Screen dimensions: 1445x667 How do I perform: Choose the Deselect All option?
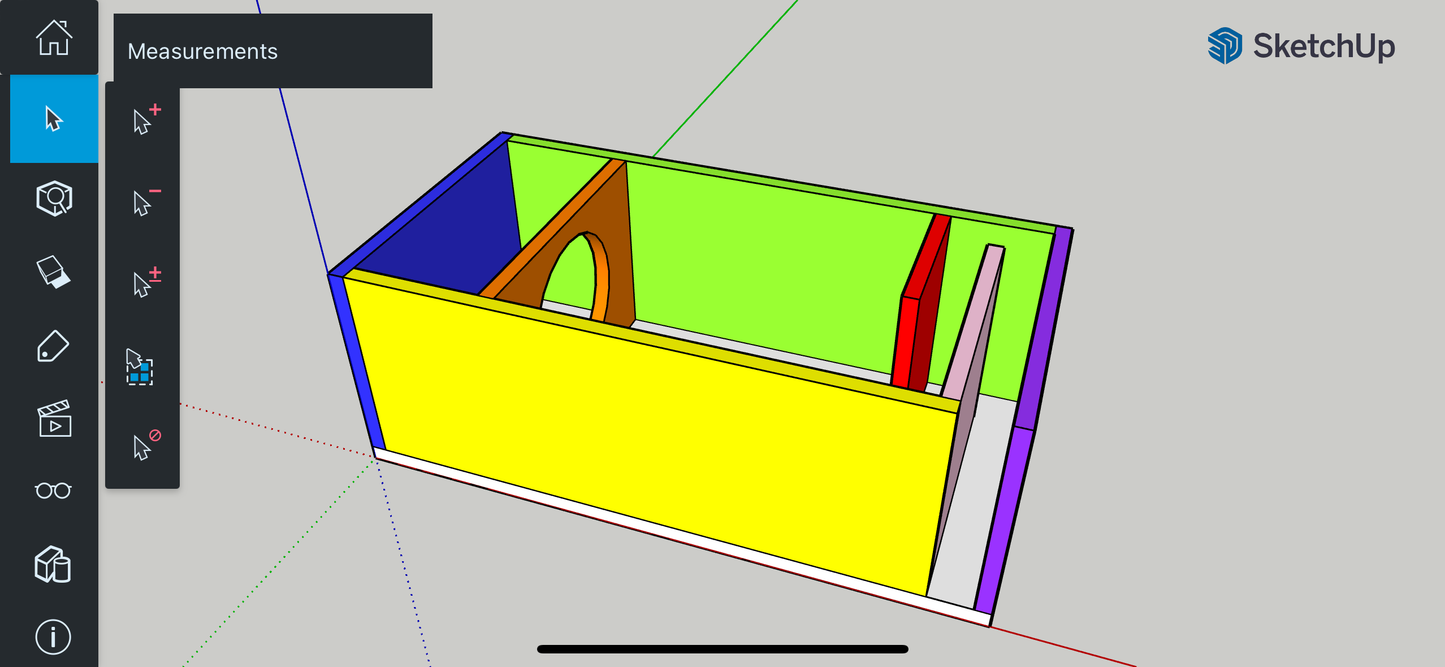point(142,447)
